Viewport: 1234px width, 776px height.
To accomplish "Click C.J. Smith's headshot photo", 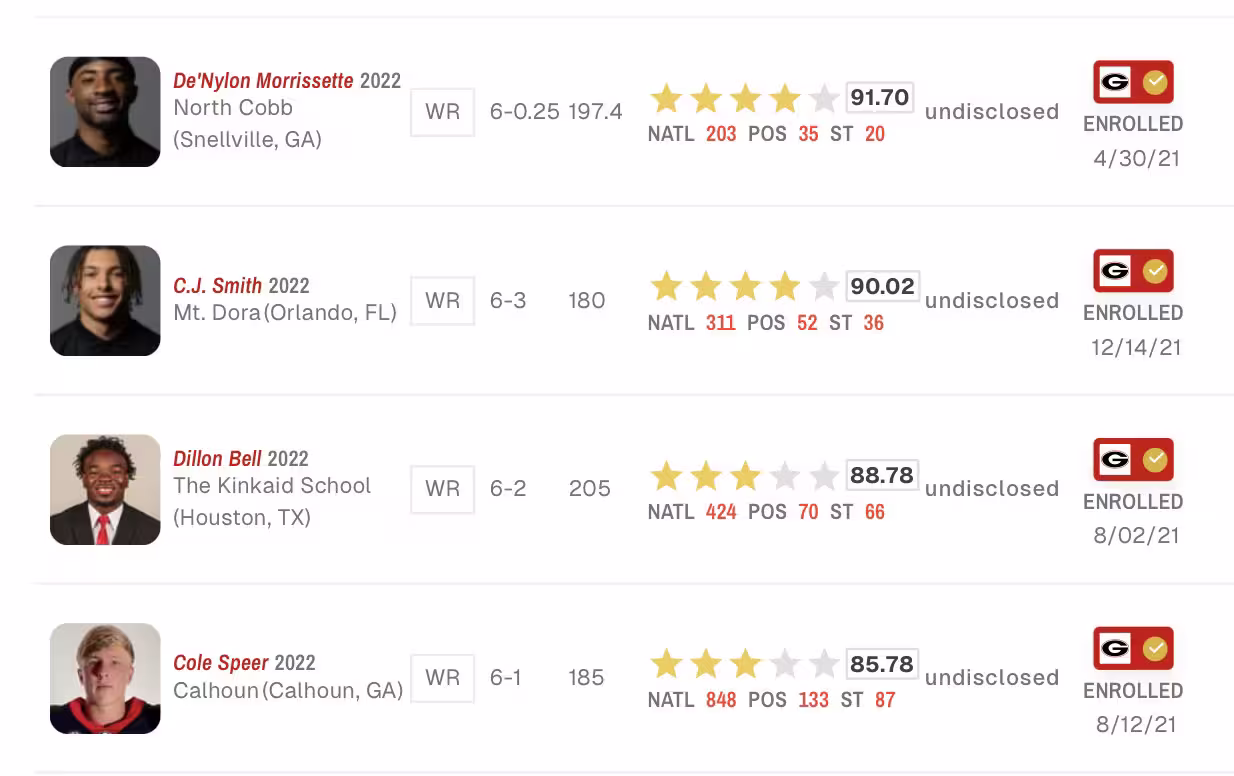I will point(105,301).
